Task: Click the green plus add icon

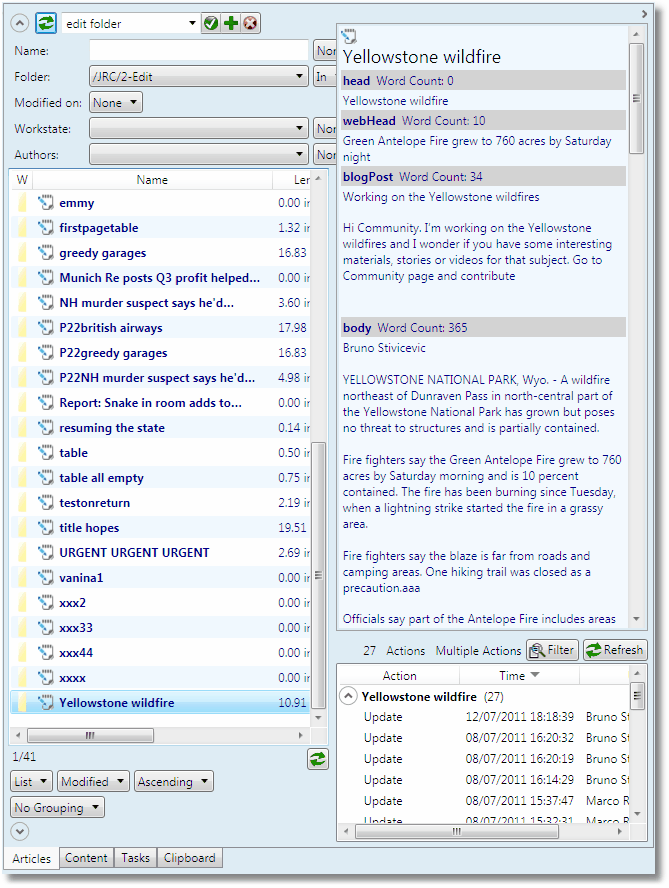Action: [x=231, y=23]
